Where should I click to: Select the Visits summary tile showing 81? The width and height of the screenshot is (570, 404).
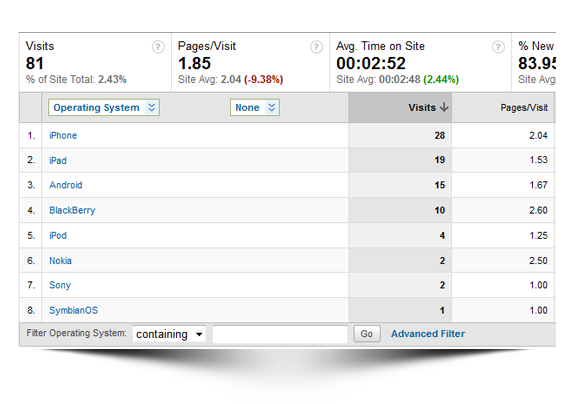(x=95, y=63)
